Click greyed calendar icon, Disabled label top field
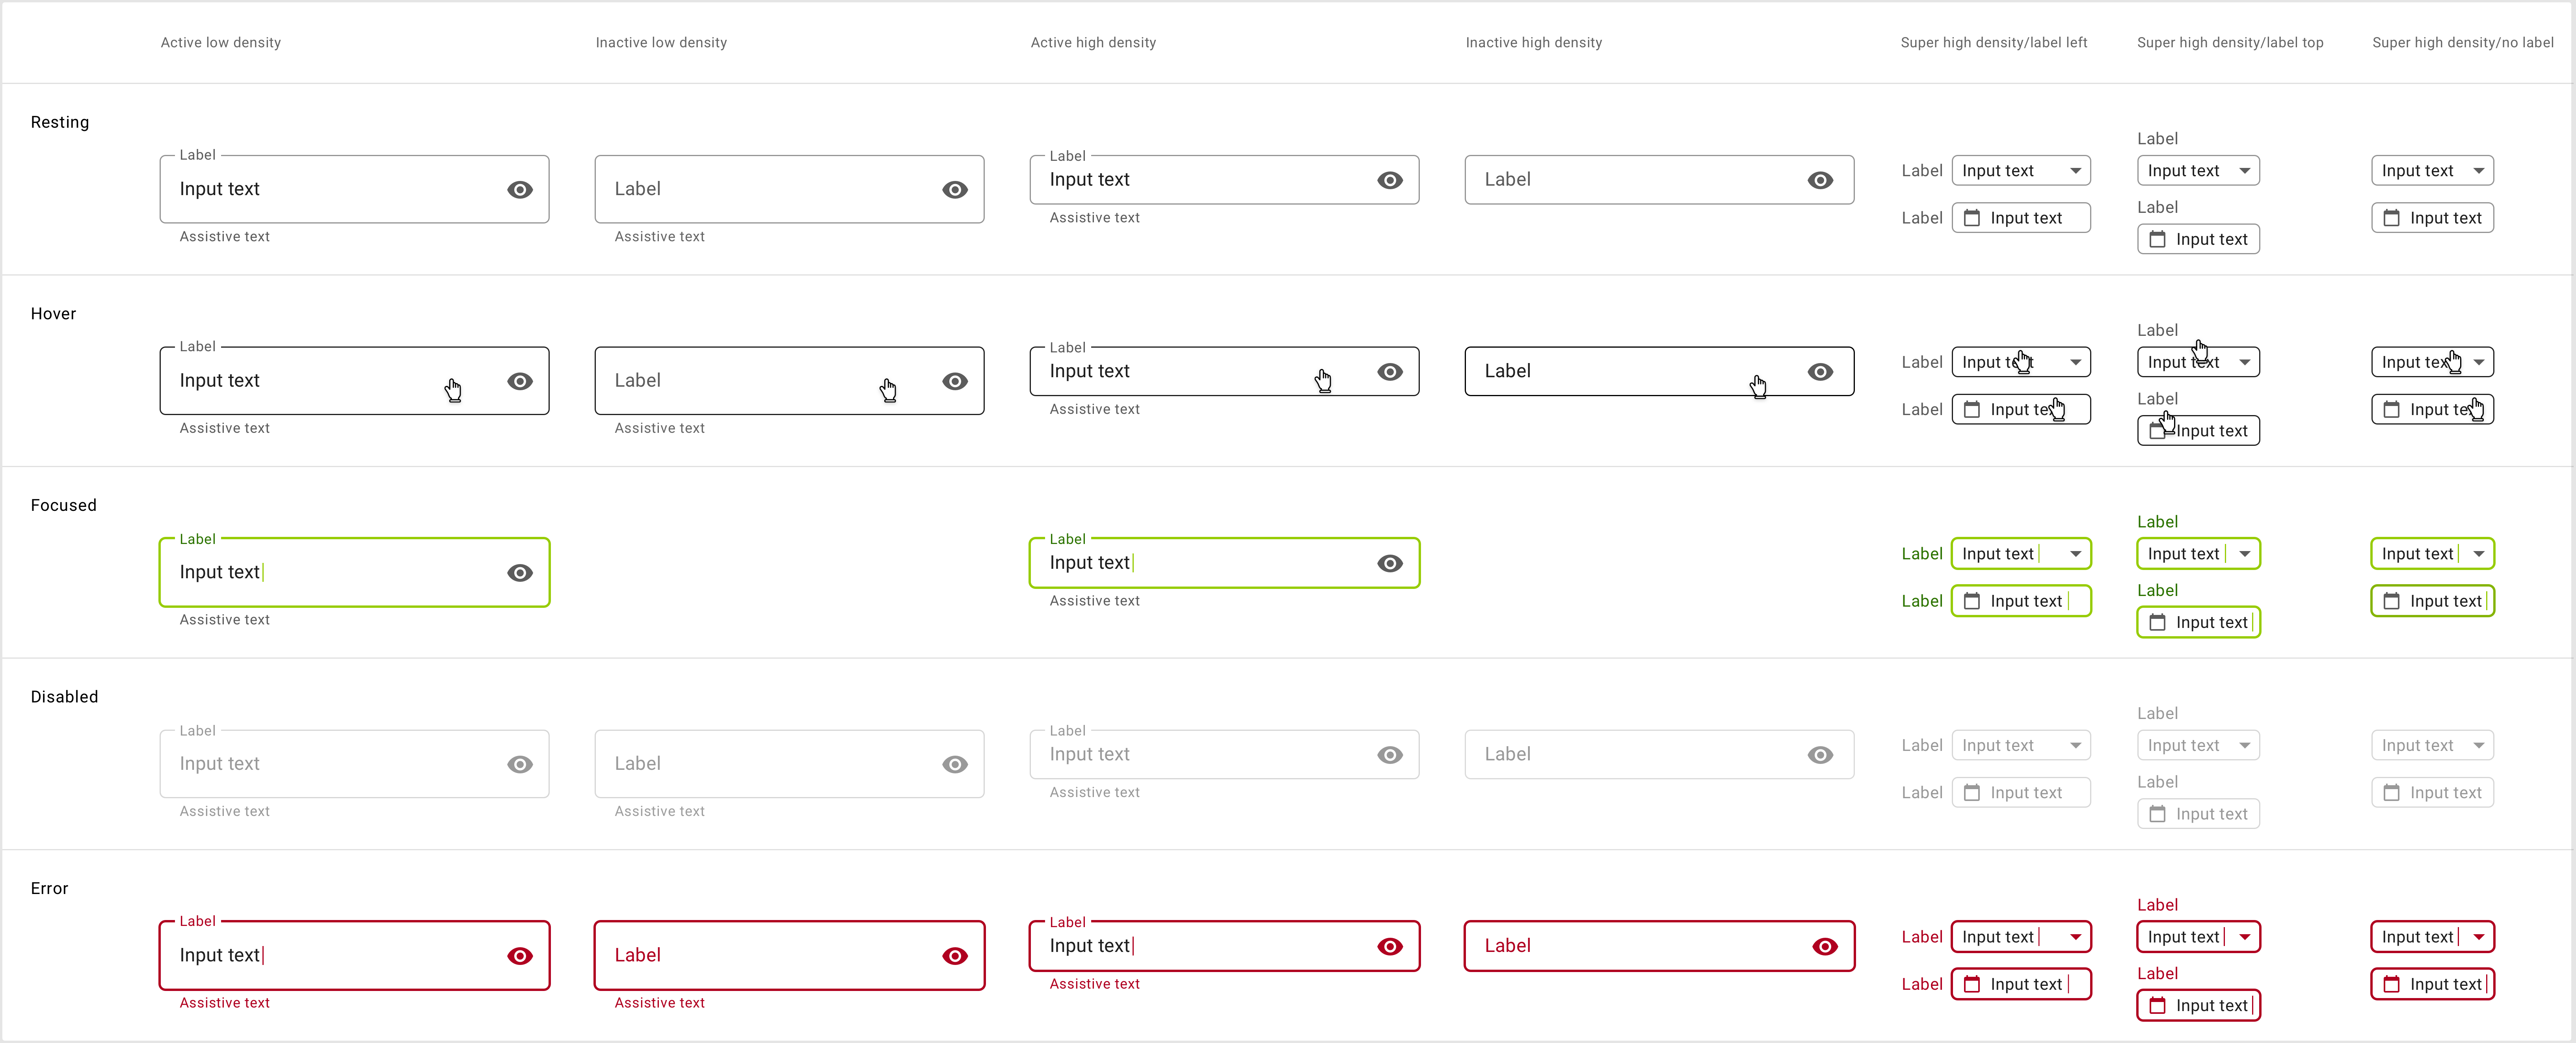2576x1043 pixels. (x=2157, y=814)
